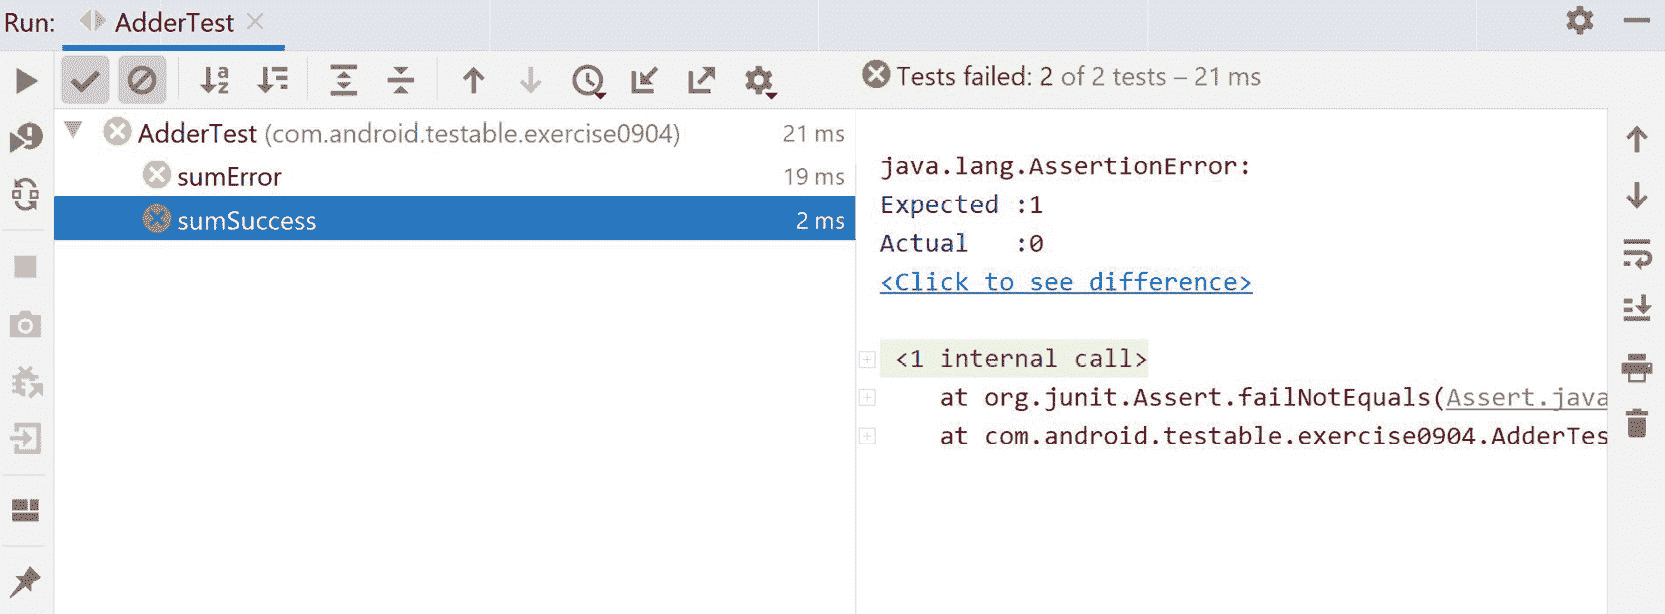1665x614 pixels.
Task: Go to next failed test
Action: tap(531, 80)
